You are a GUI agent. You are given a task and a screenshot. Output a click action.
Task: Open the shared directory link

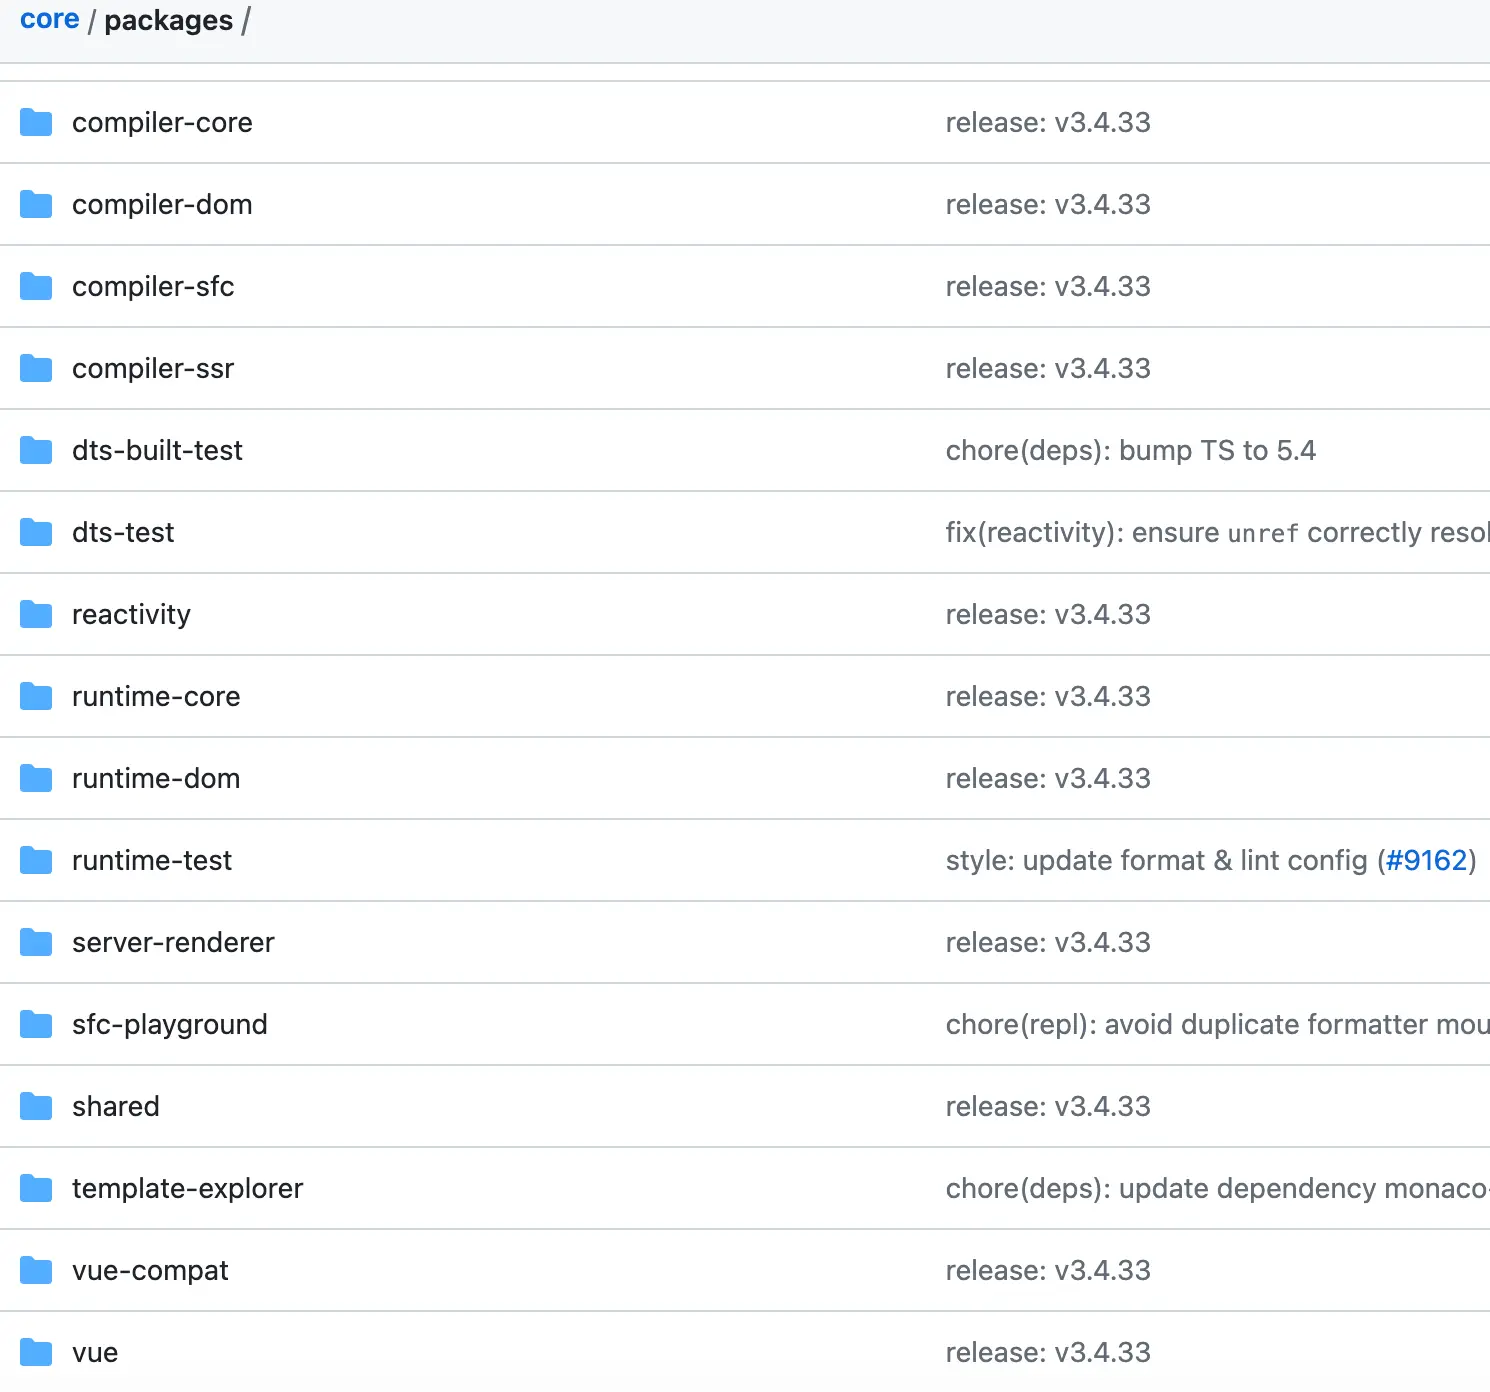116,1106
